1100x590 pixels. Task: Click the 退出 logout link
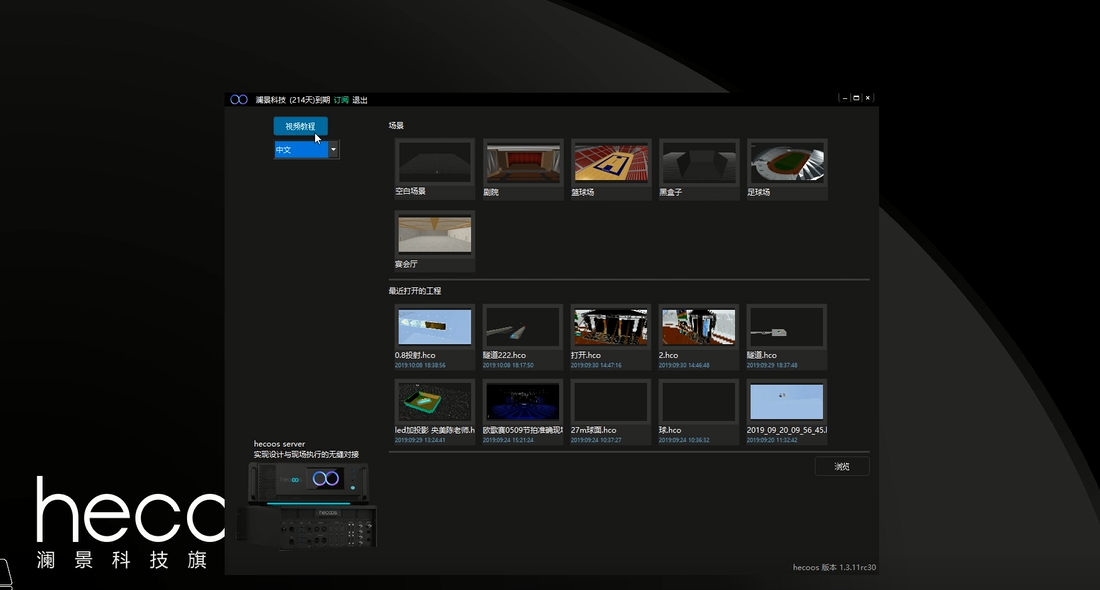point(360,100)
